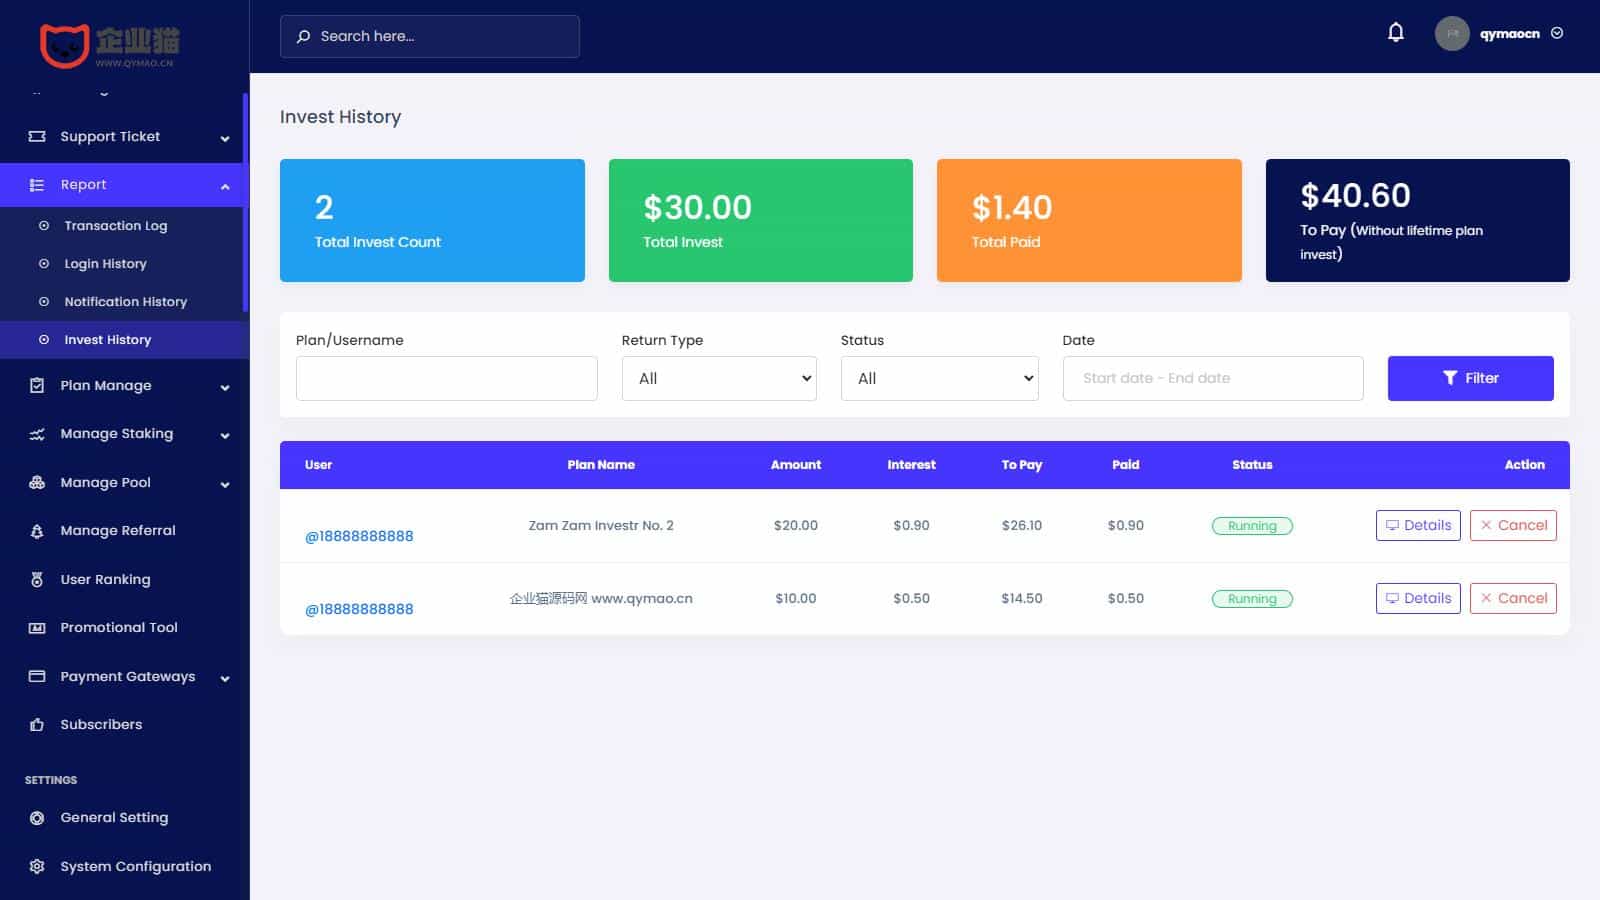Open the Status filter dropdown

[939, 378]
